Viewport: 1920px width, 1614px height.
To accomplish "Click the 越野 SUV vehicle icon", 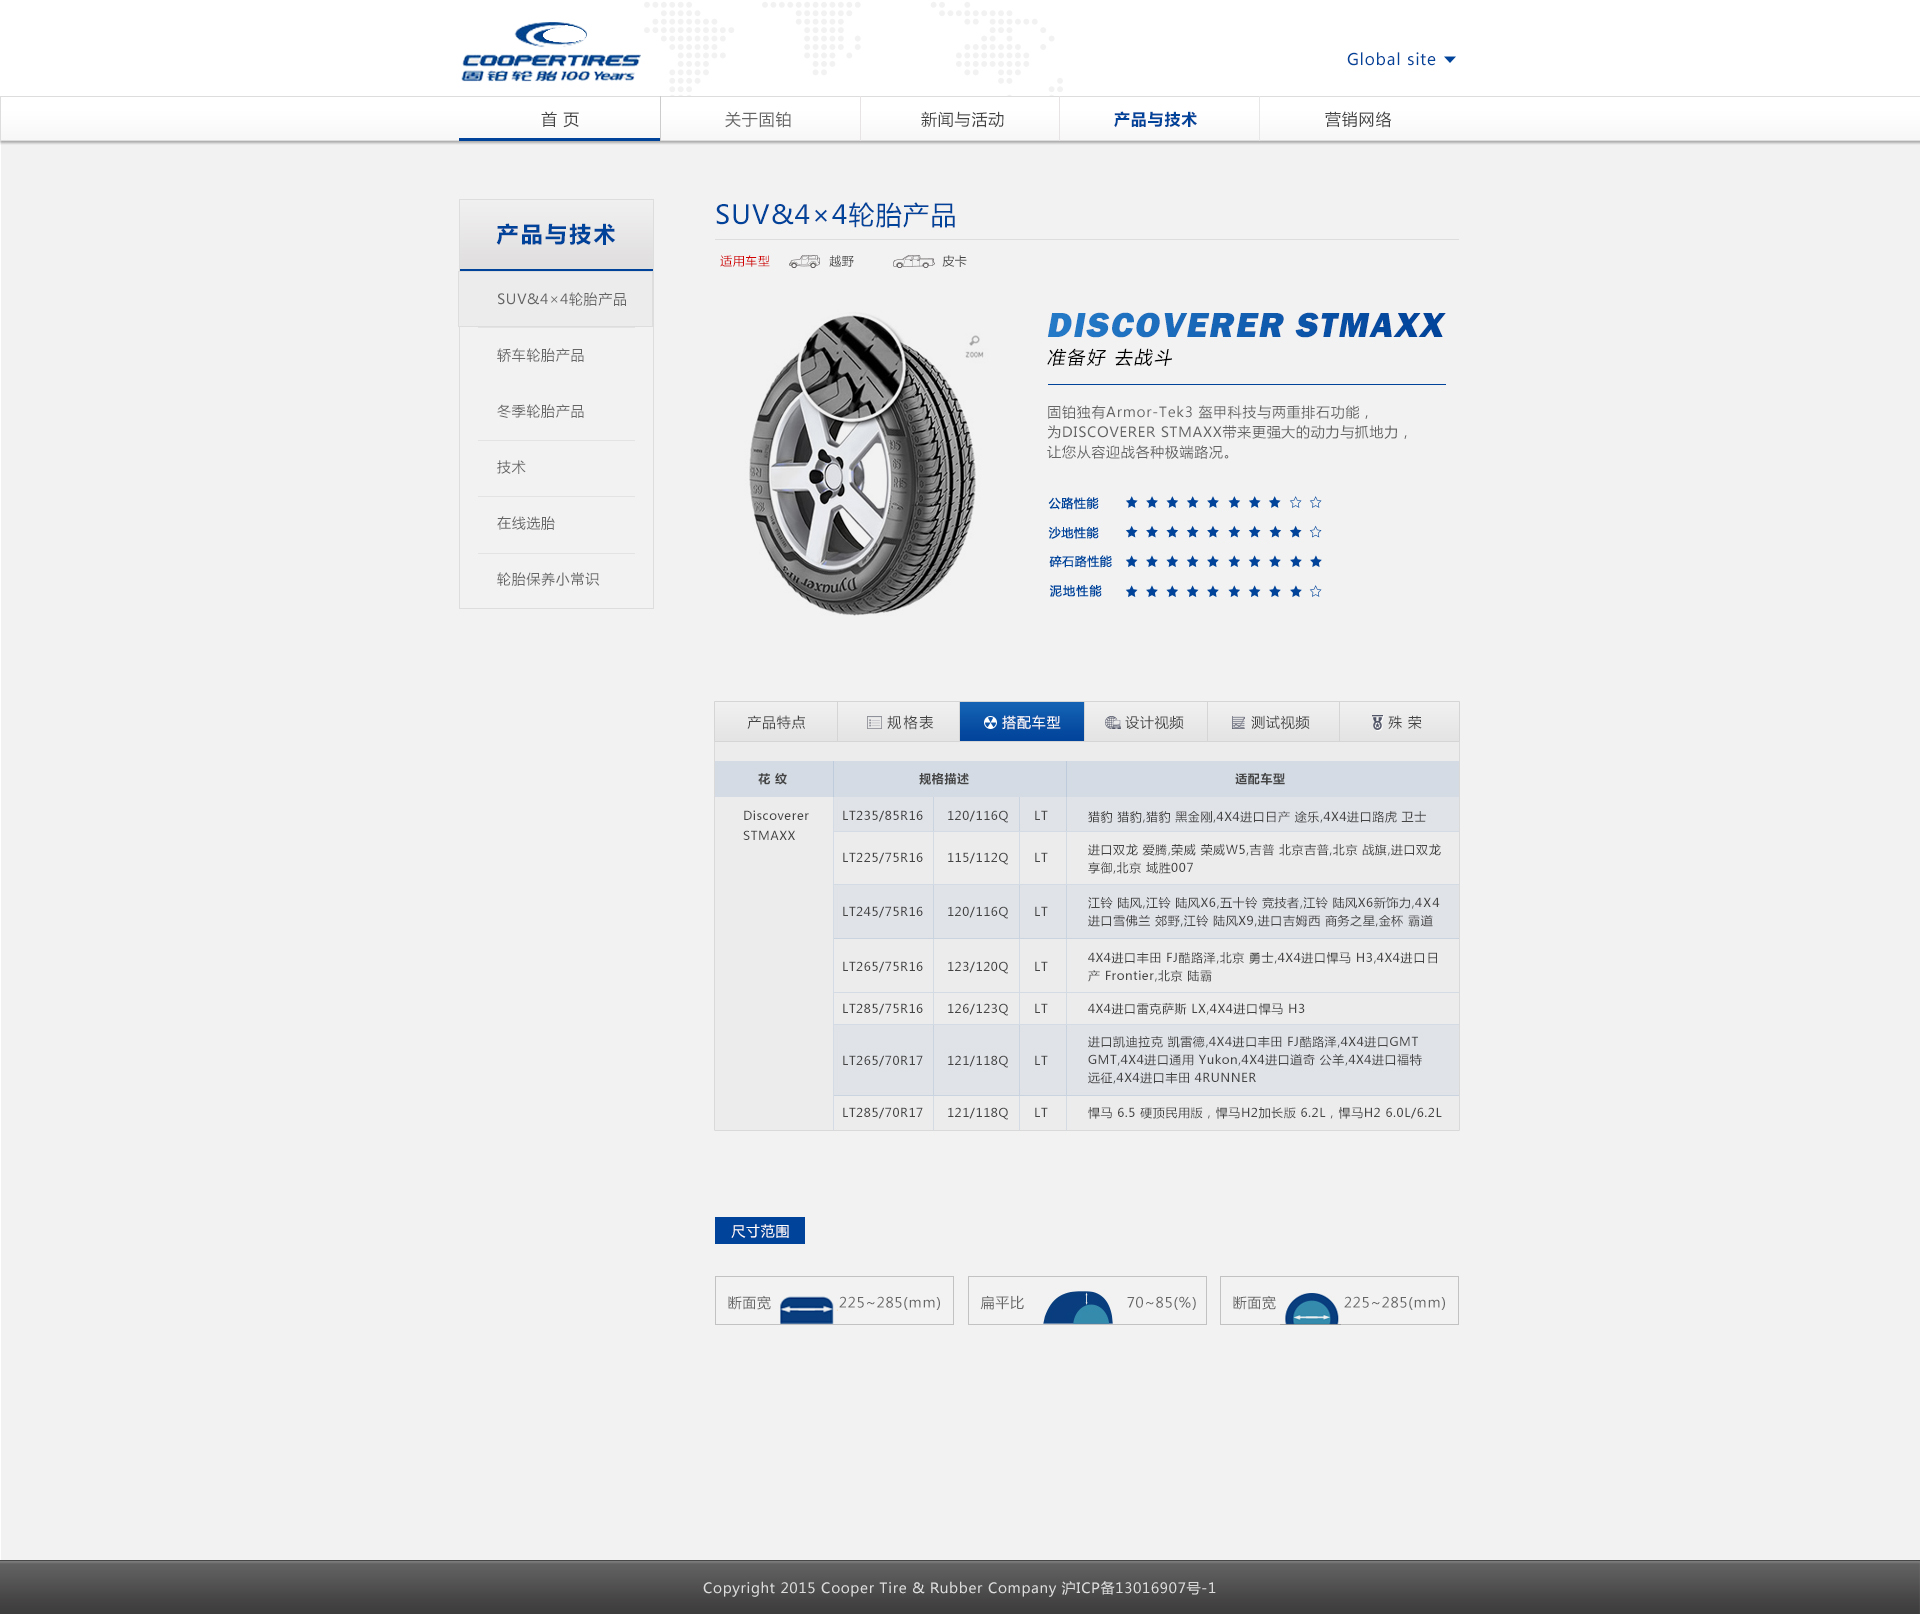I will 804,261.
